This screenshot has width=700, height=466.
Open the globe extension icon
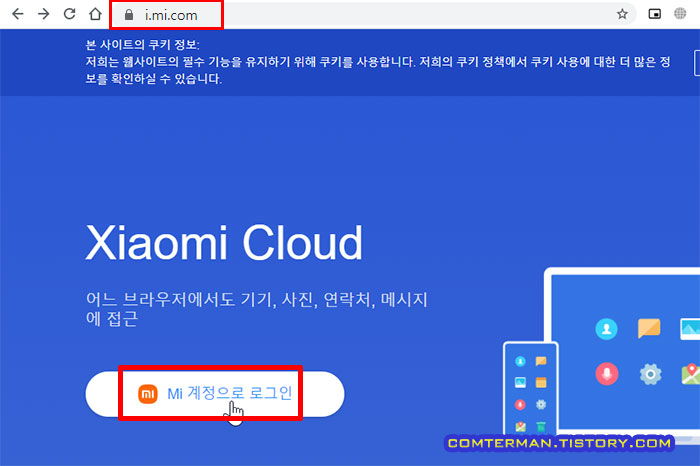680,14
